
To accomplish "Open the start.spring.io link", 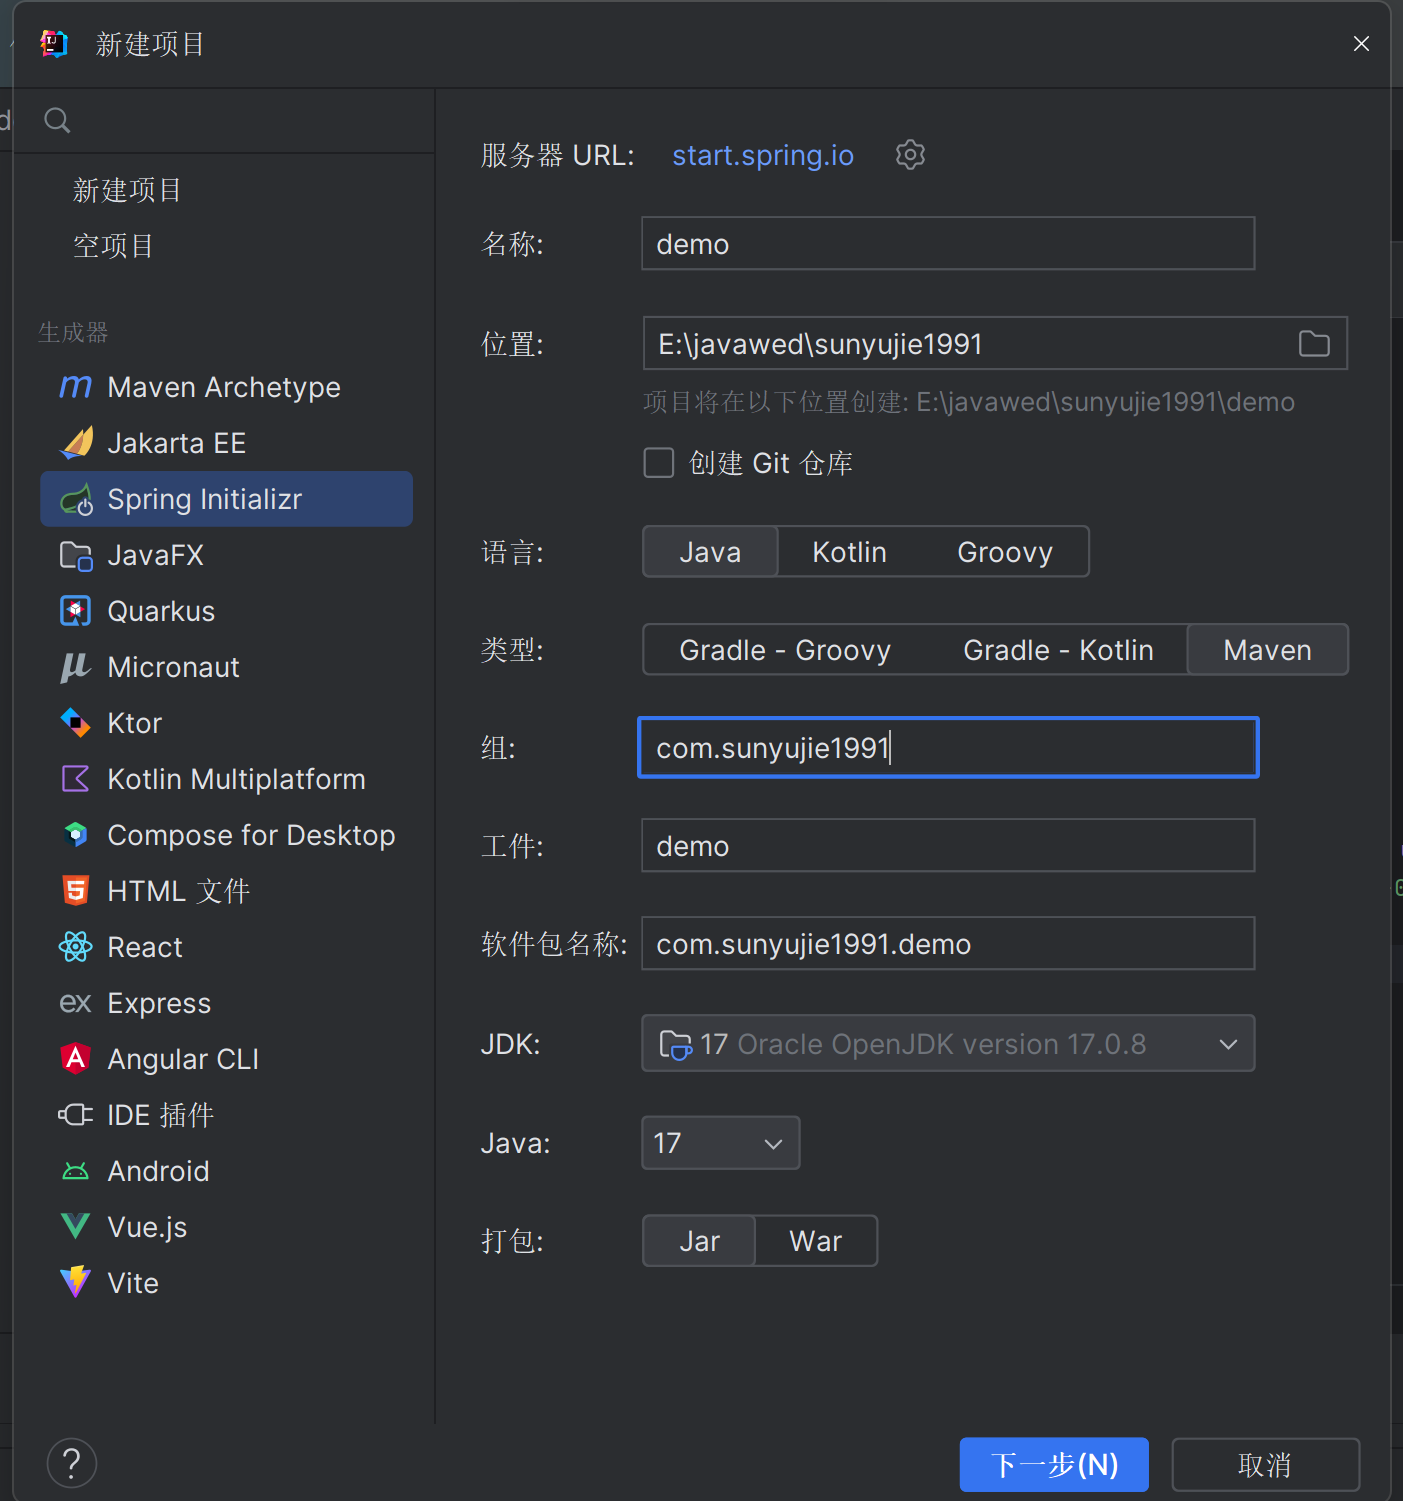I will pos(763,155).
